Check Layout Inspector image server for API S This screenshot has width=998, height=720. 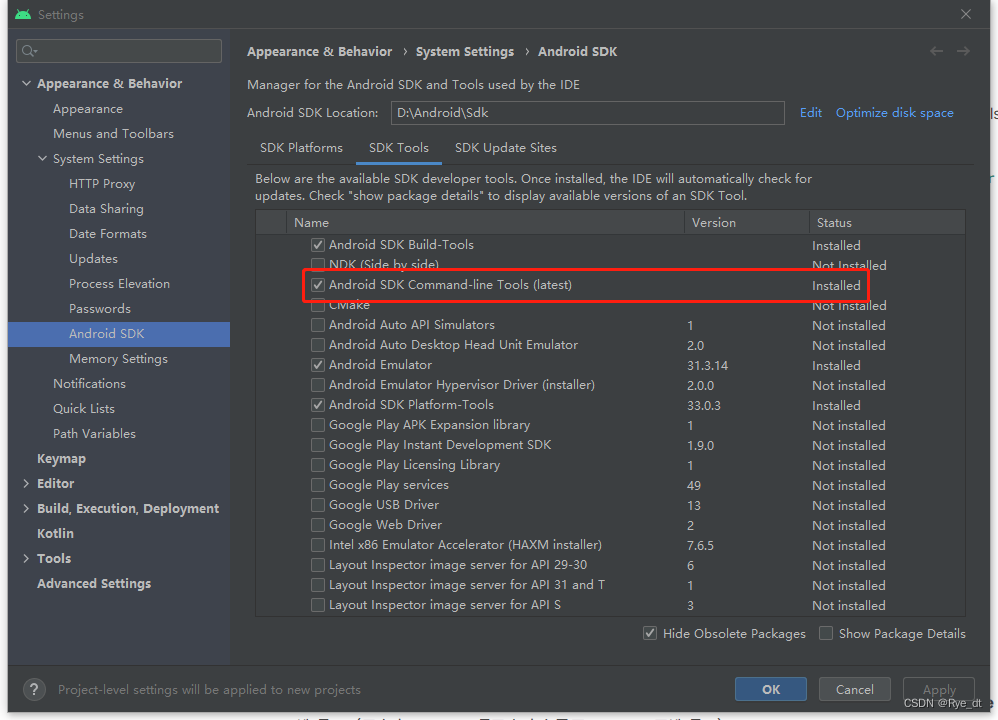(318, 604)
